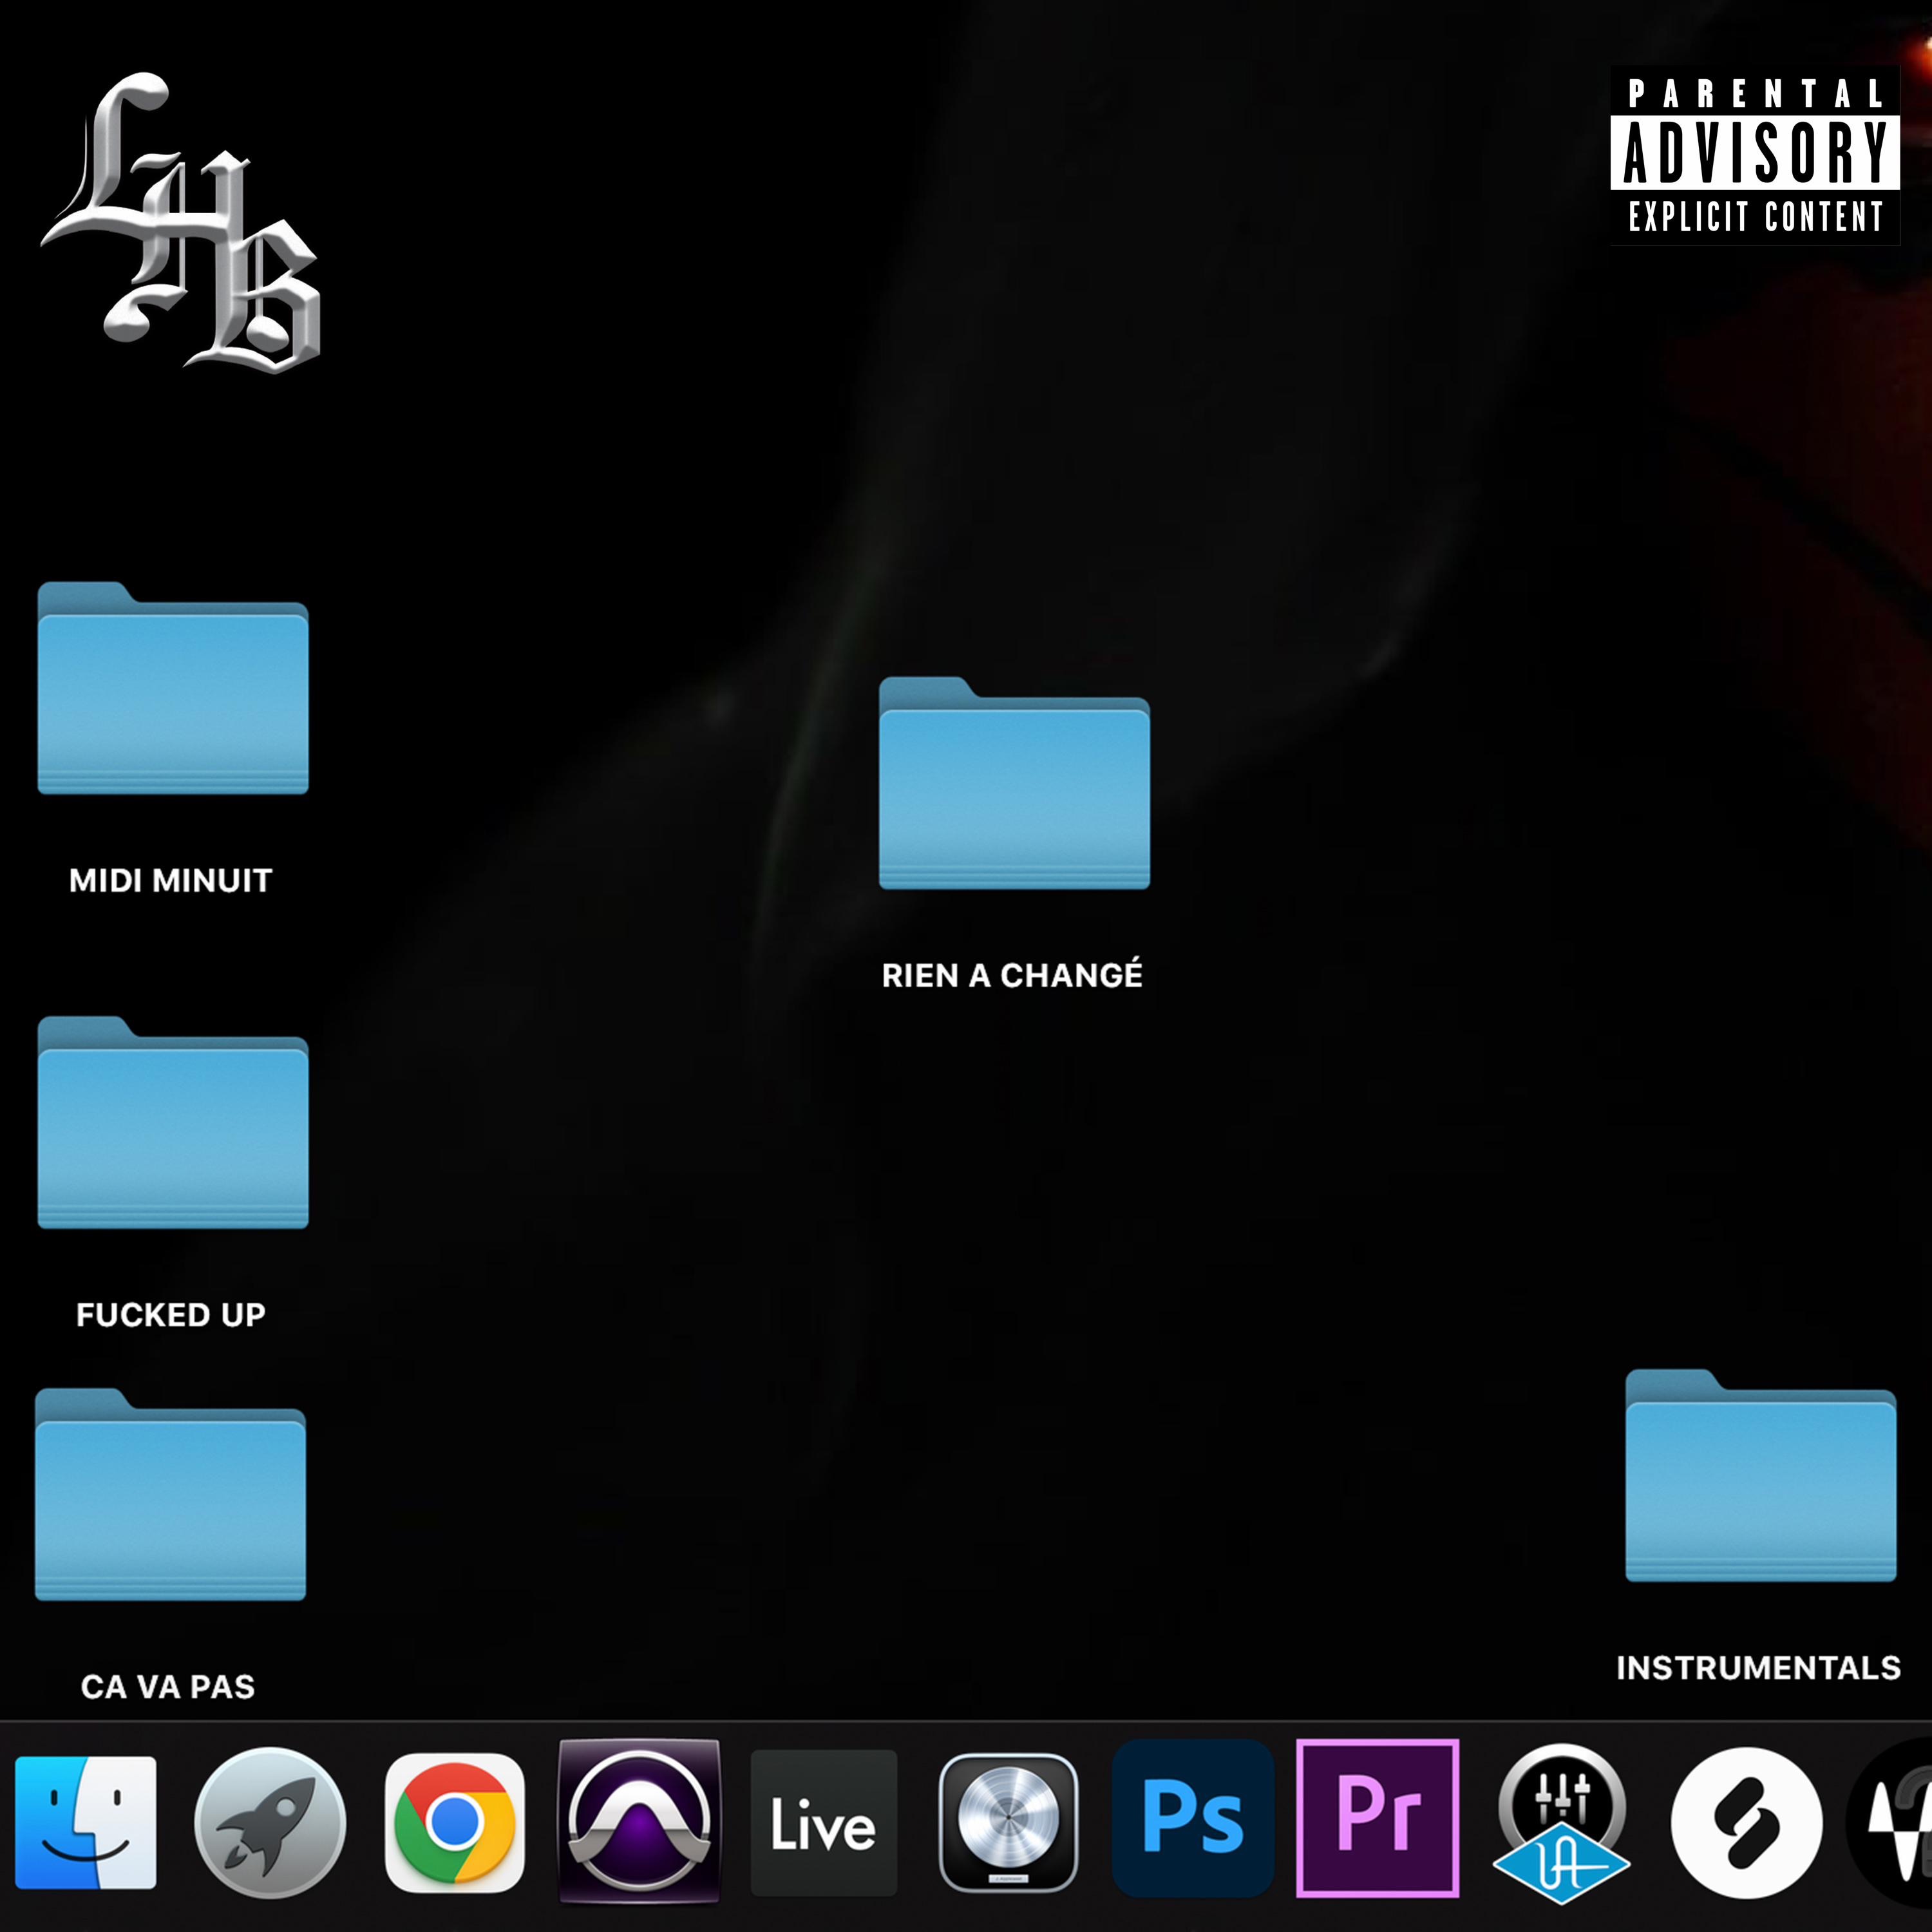
Task: Select the FUCKED UP folder icon
Action: point(173,1124)
